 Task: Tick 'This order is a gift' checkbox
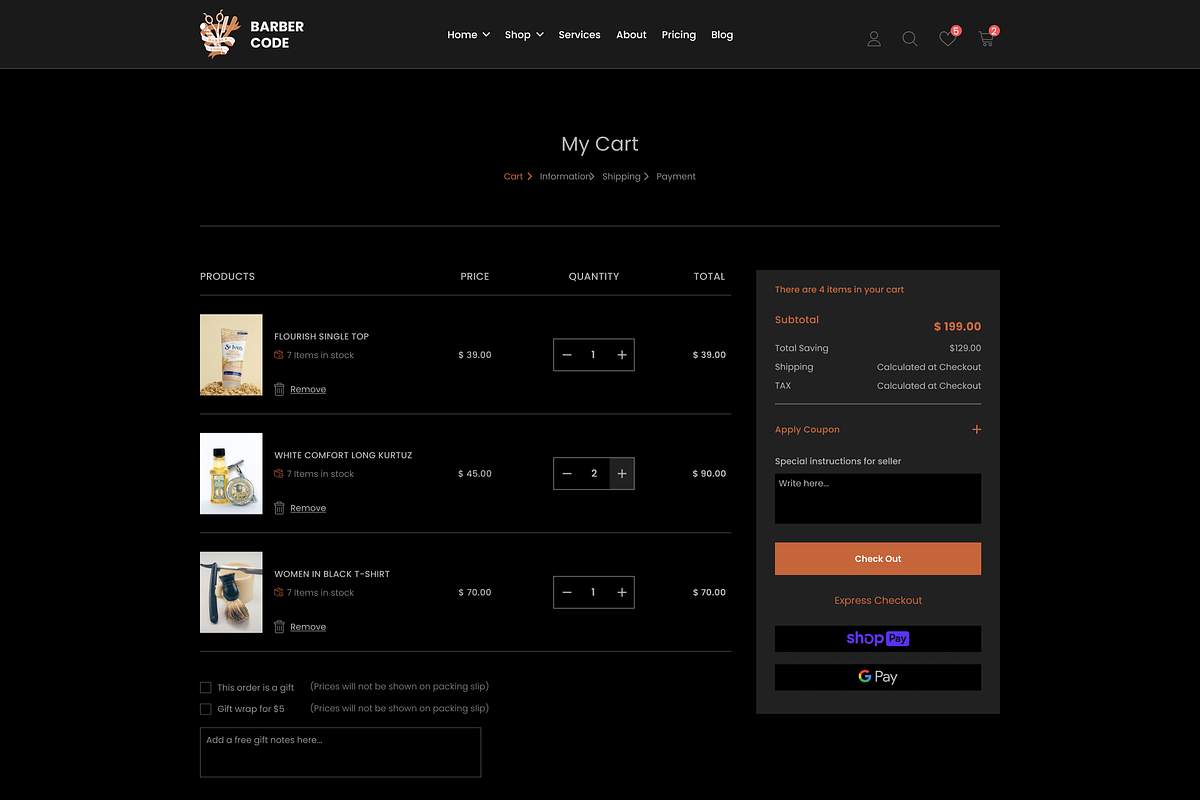(206, 688)
